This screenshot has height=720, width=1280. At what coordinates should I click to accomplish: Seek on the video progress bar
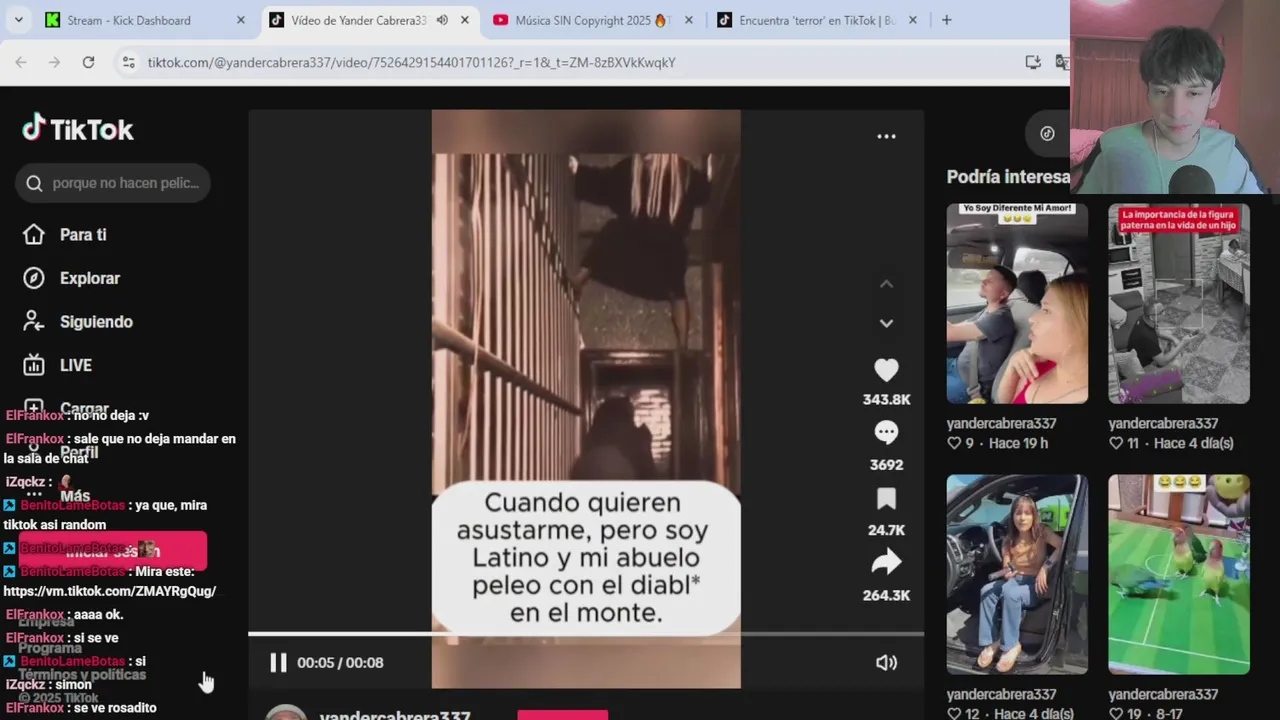586,634
